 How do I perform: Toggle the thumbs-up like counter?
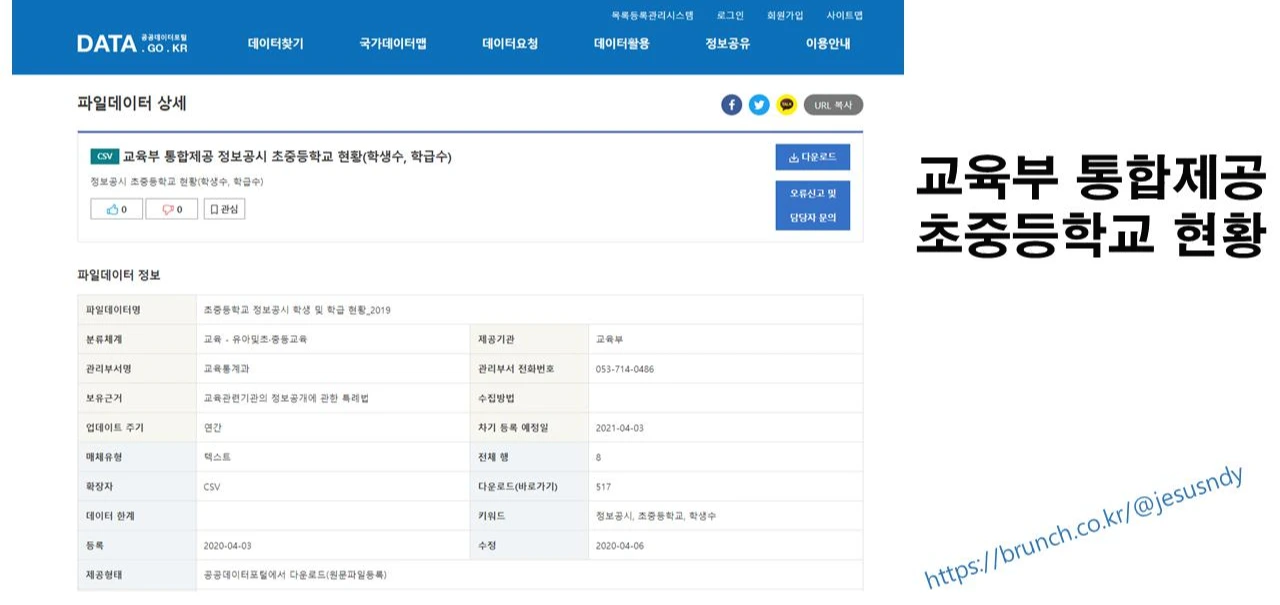pyautogui.click(x=116, y=208)
